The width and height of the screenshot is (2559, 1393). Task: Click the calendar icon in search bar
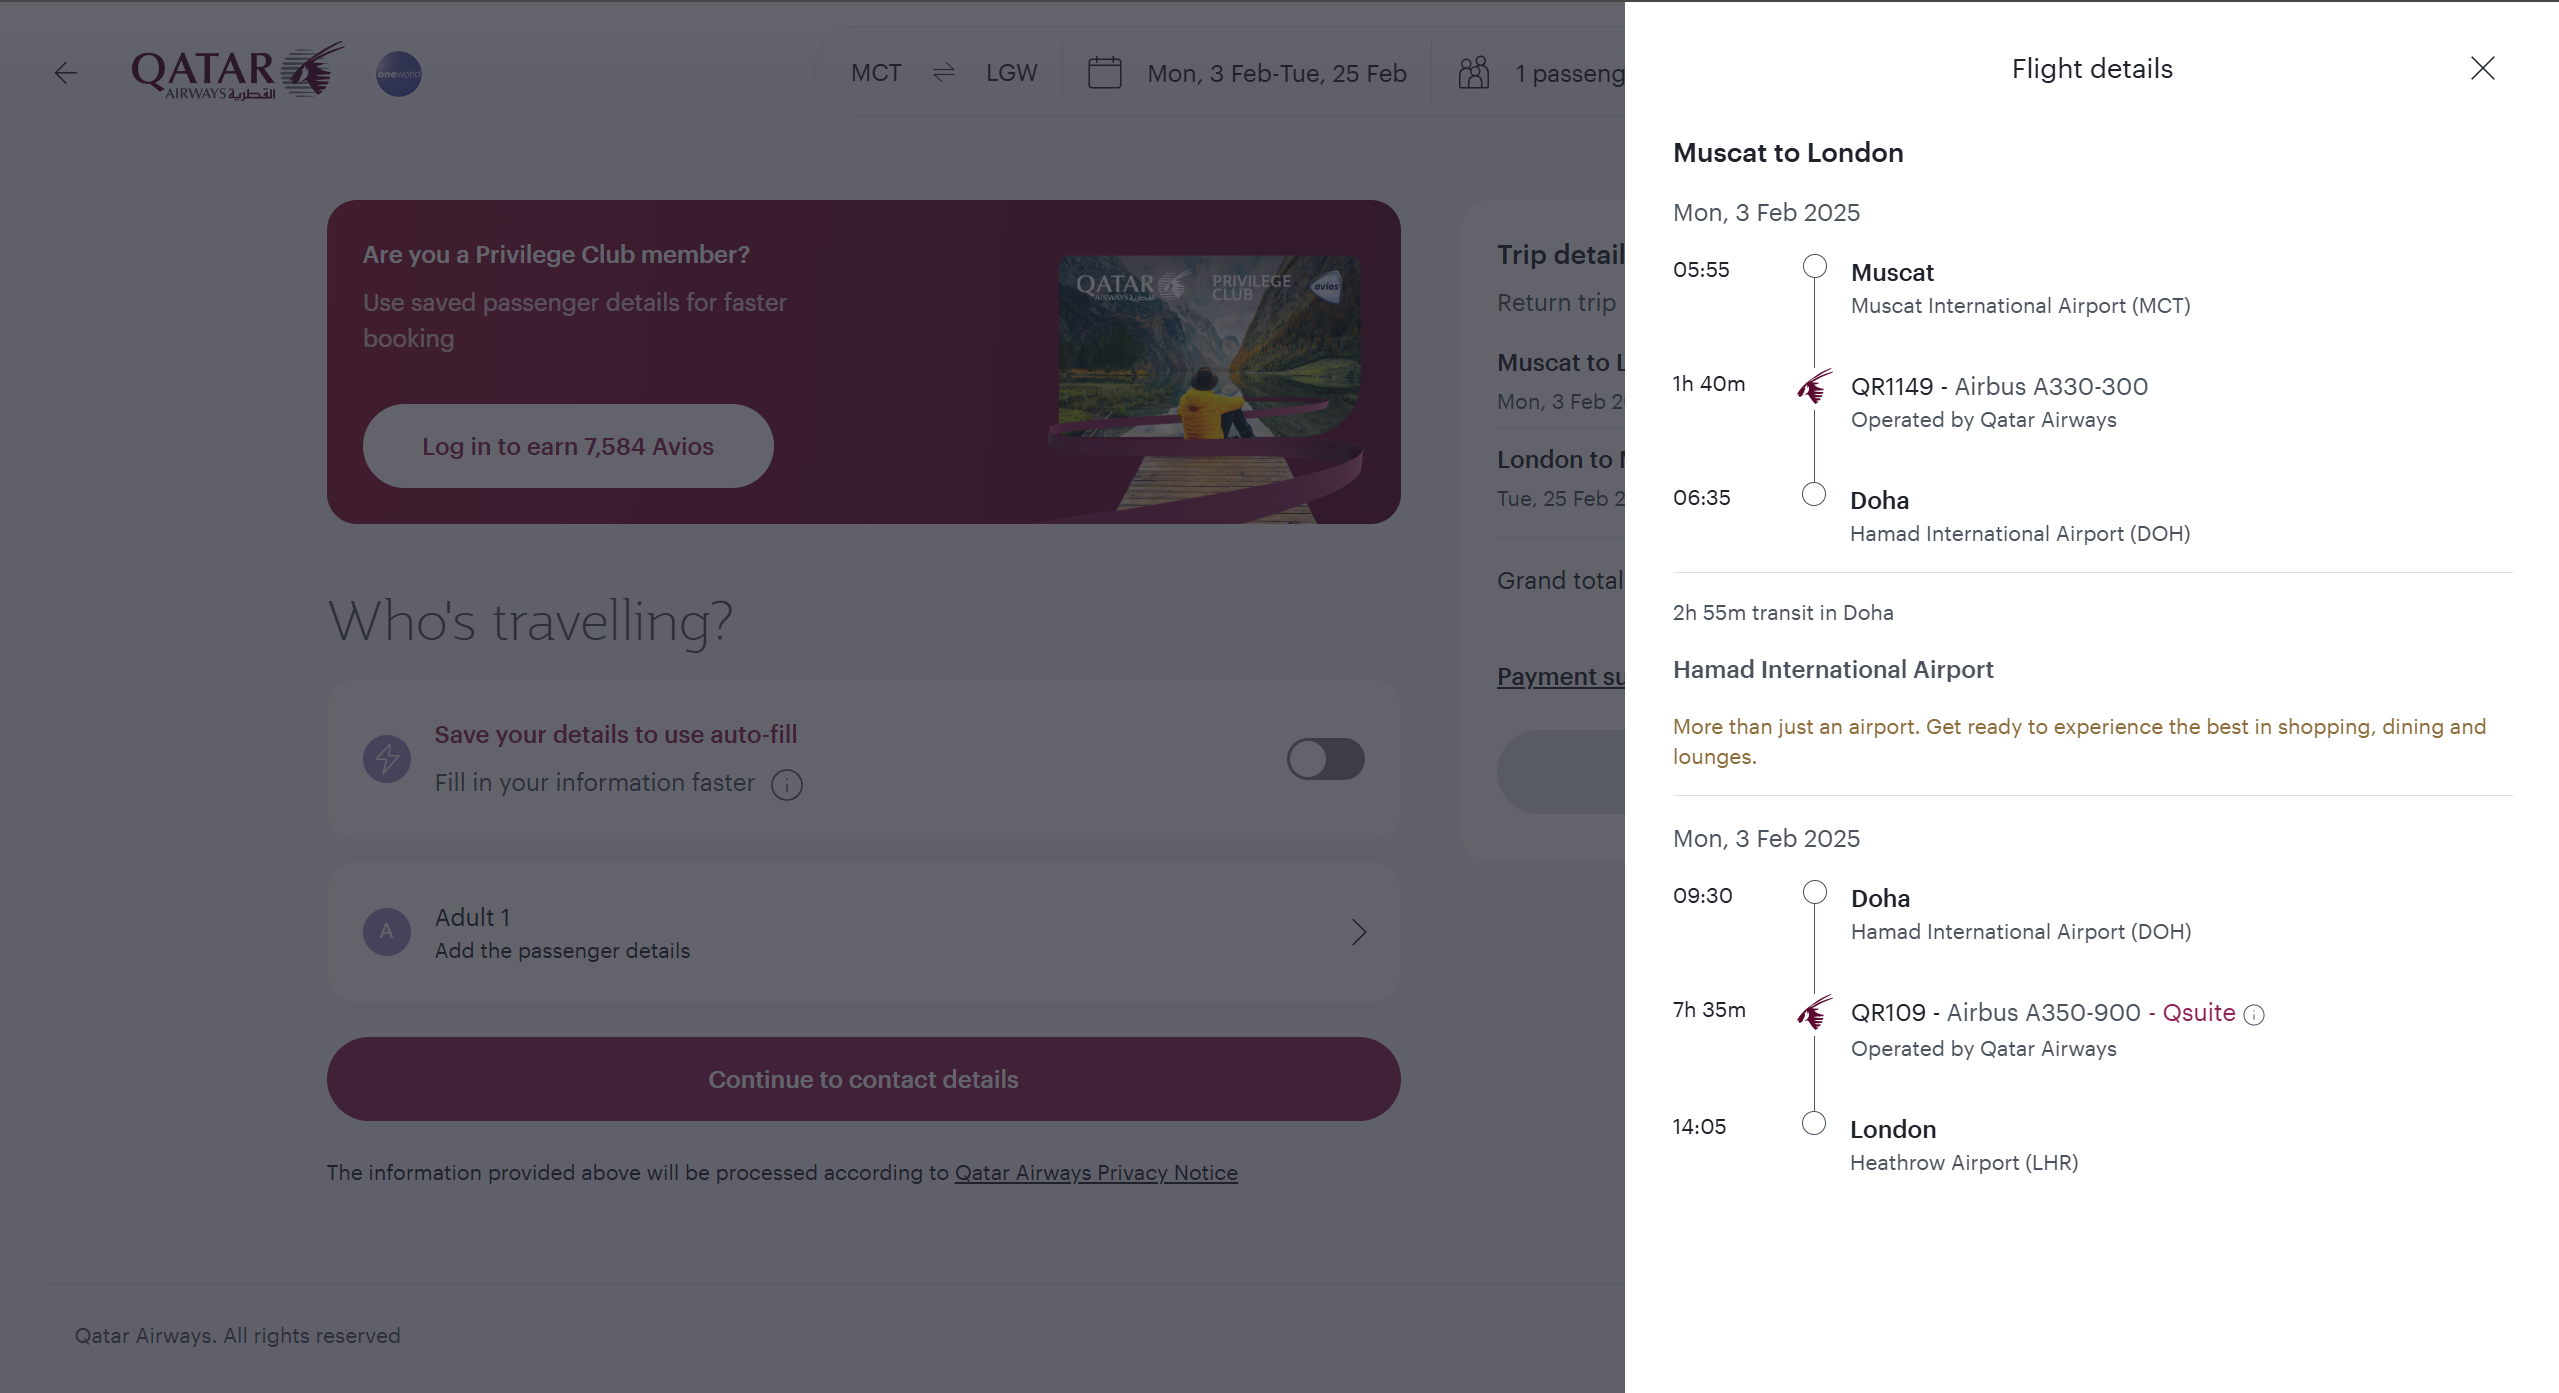1104,73
